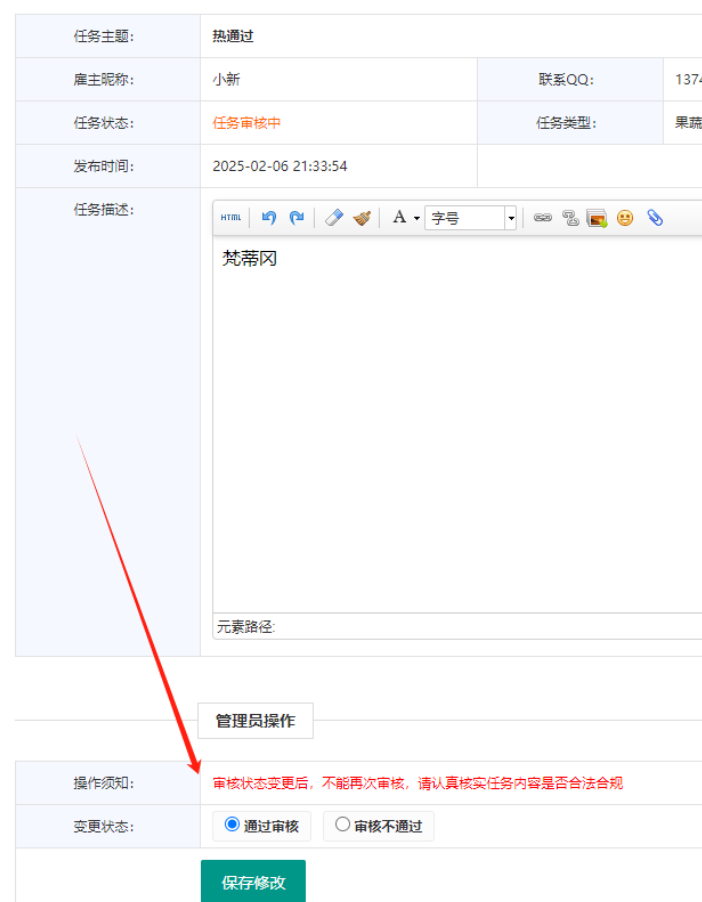Image resolution: width=702 pixels, height=902 pixels.
Task: Open the 字号 font size dropdown
Action: 470,218
